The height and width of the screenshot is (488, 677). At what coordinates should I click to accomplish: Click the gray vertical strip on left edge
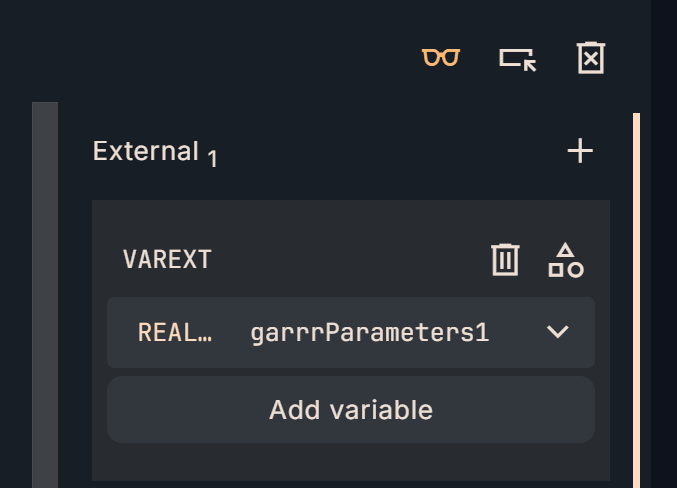45,300
